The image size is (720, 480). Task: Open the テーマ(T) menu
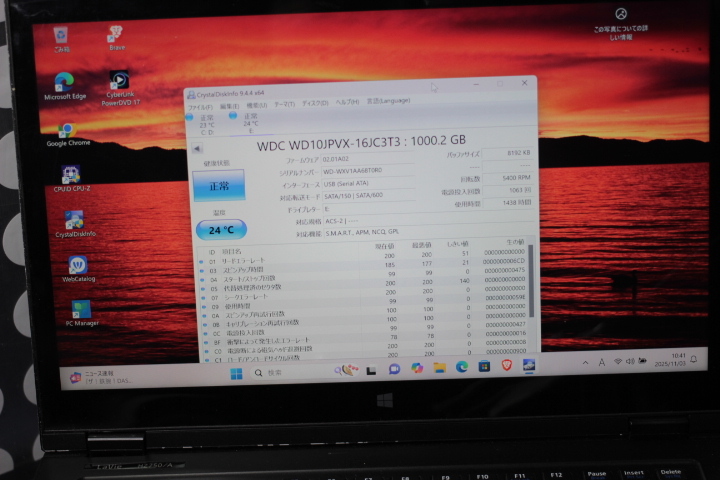tap(284, 104)
